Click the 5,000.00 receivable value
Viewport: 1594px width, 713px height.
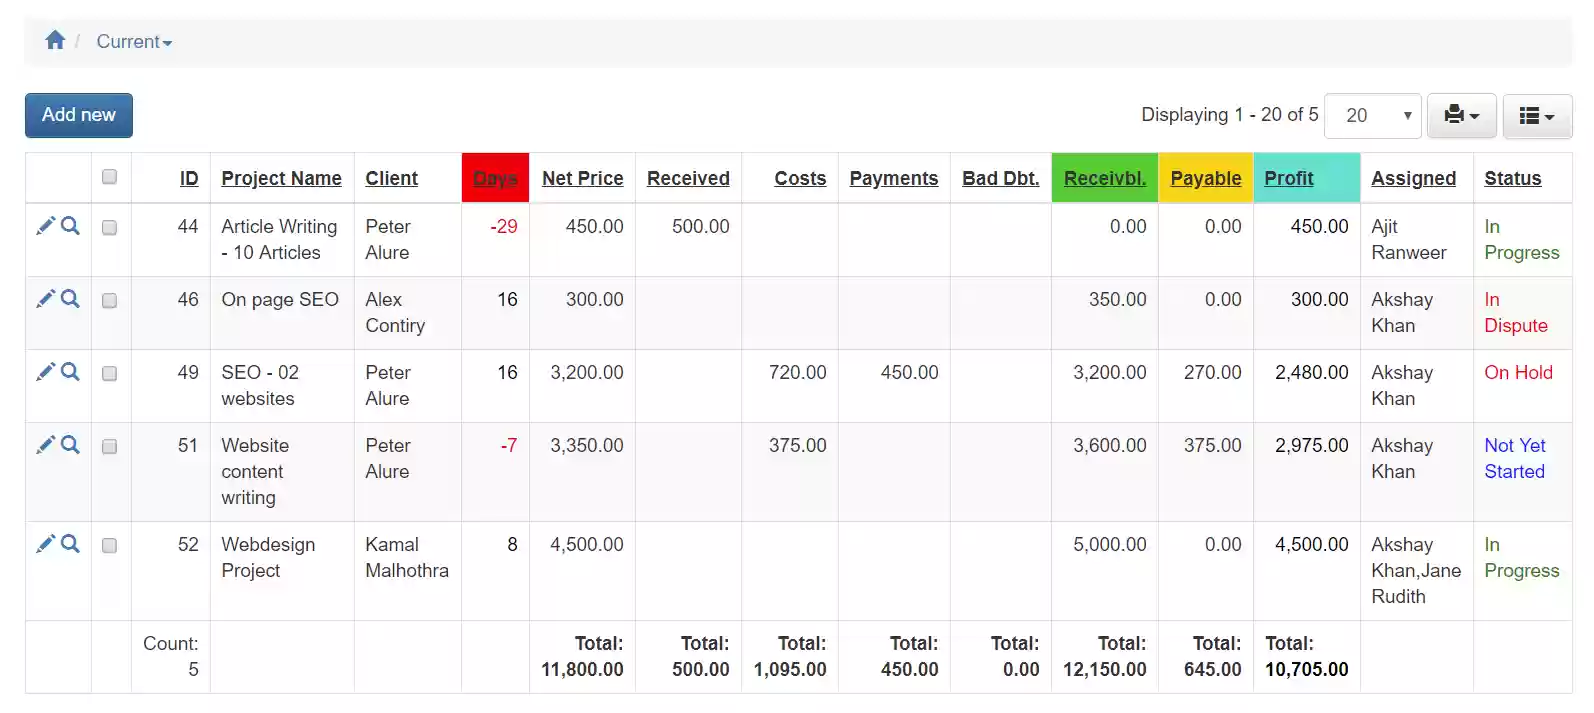point(1110,544)
